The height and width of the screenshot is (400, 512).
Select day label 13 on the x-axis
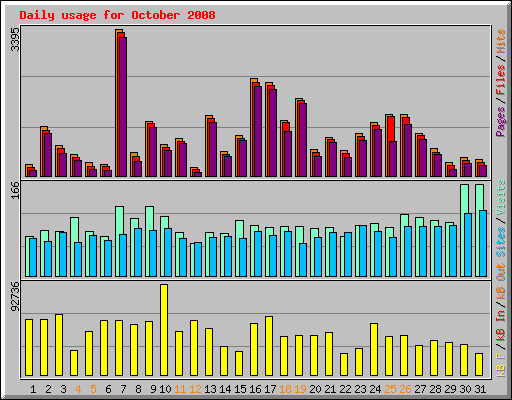click(x=210, y=389)
